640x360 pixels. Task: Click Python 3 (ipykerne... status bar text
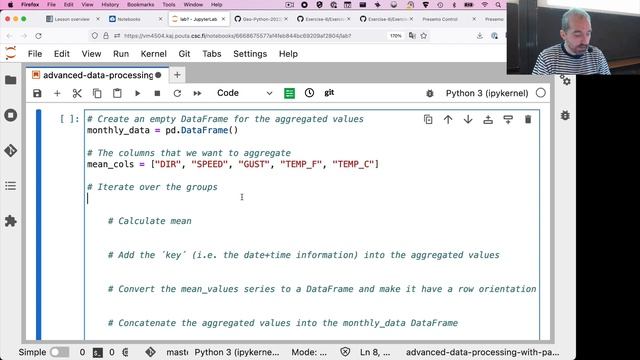point(237,352)
